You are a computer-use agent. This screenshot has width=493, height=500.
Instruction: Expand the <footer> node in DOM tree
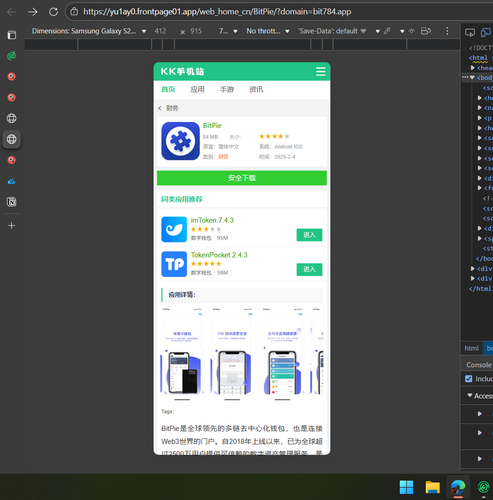(x=479, y=188)
